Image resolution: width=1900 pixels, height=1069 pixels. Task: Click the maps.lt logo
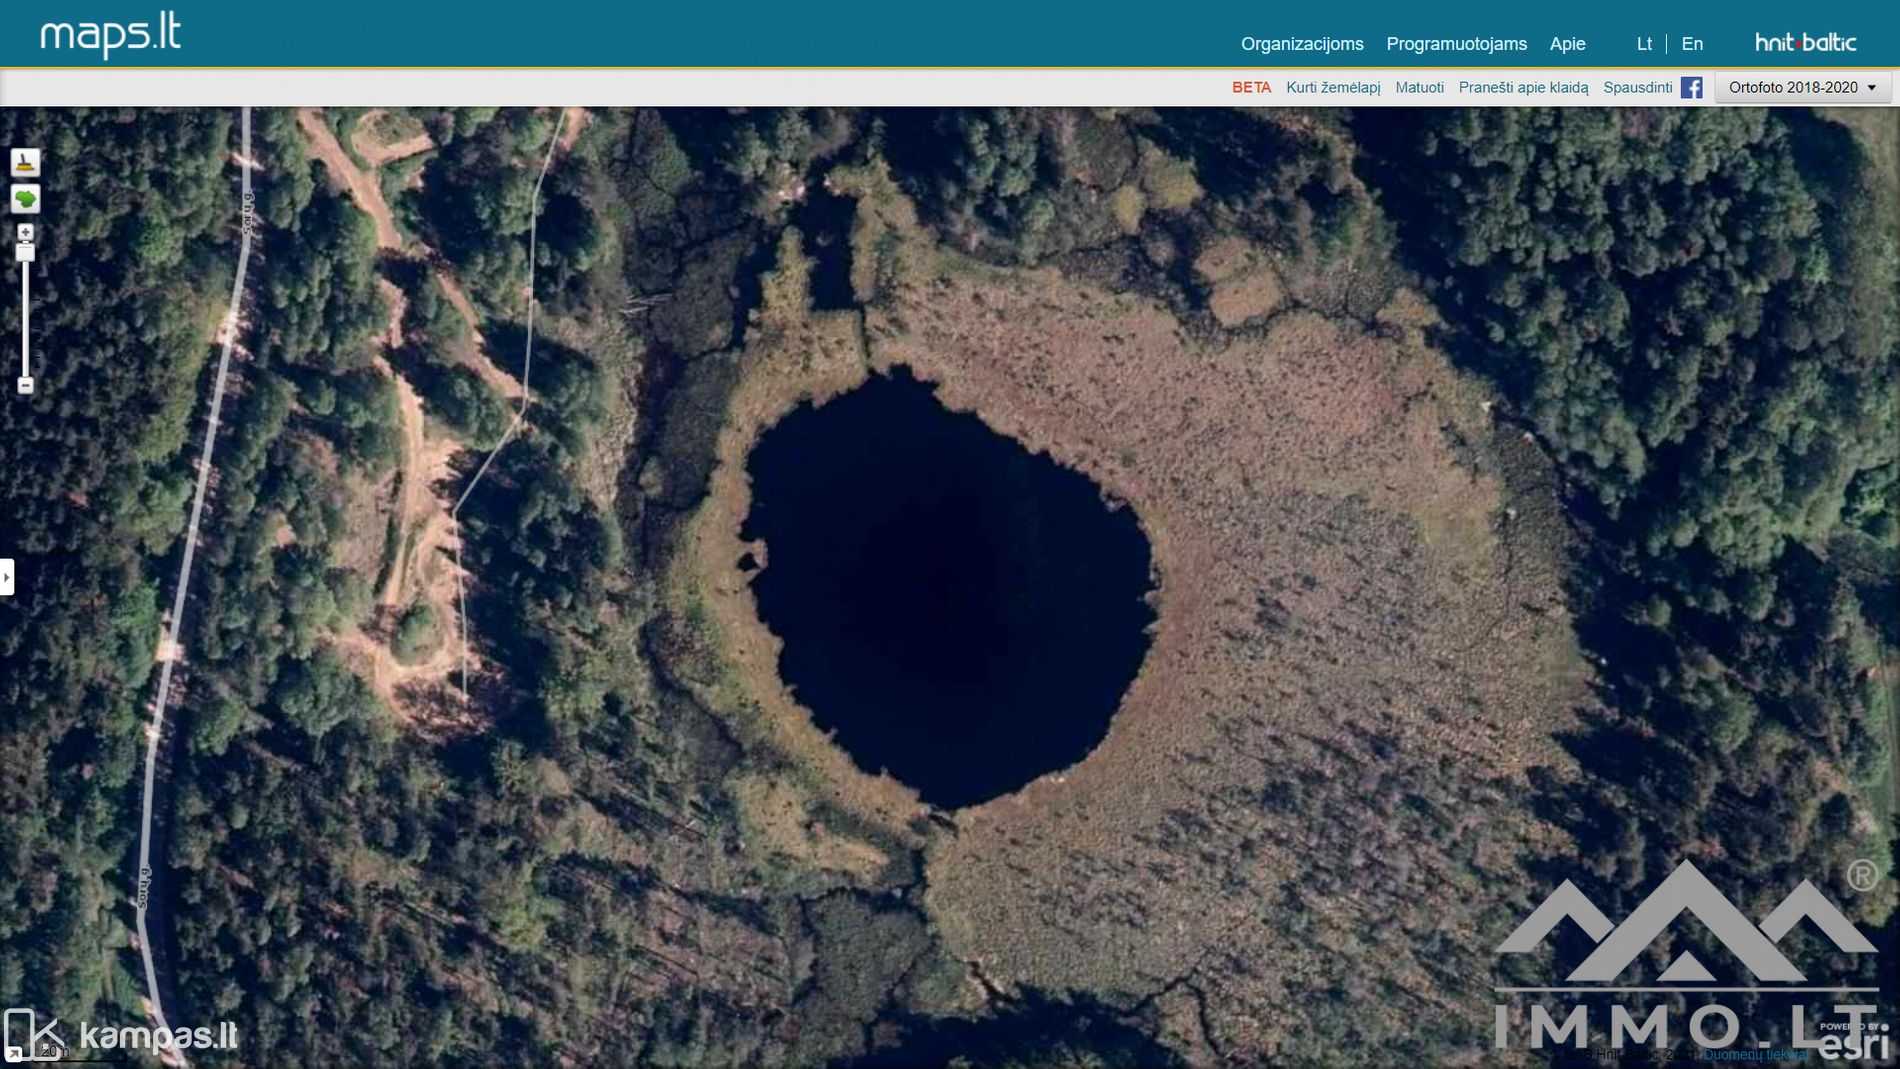coord(110,35)
